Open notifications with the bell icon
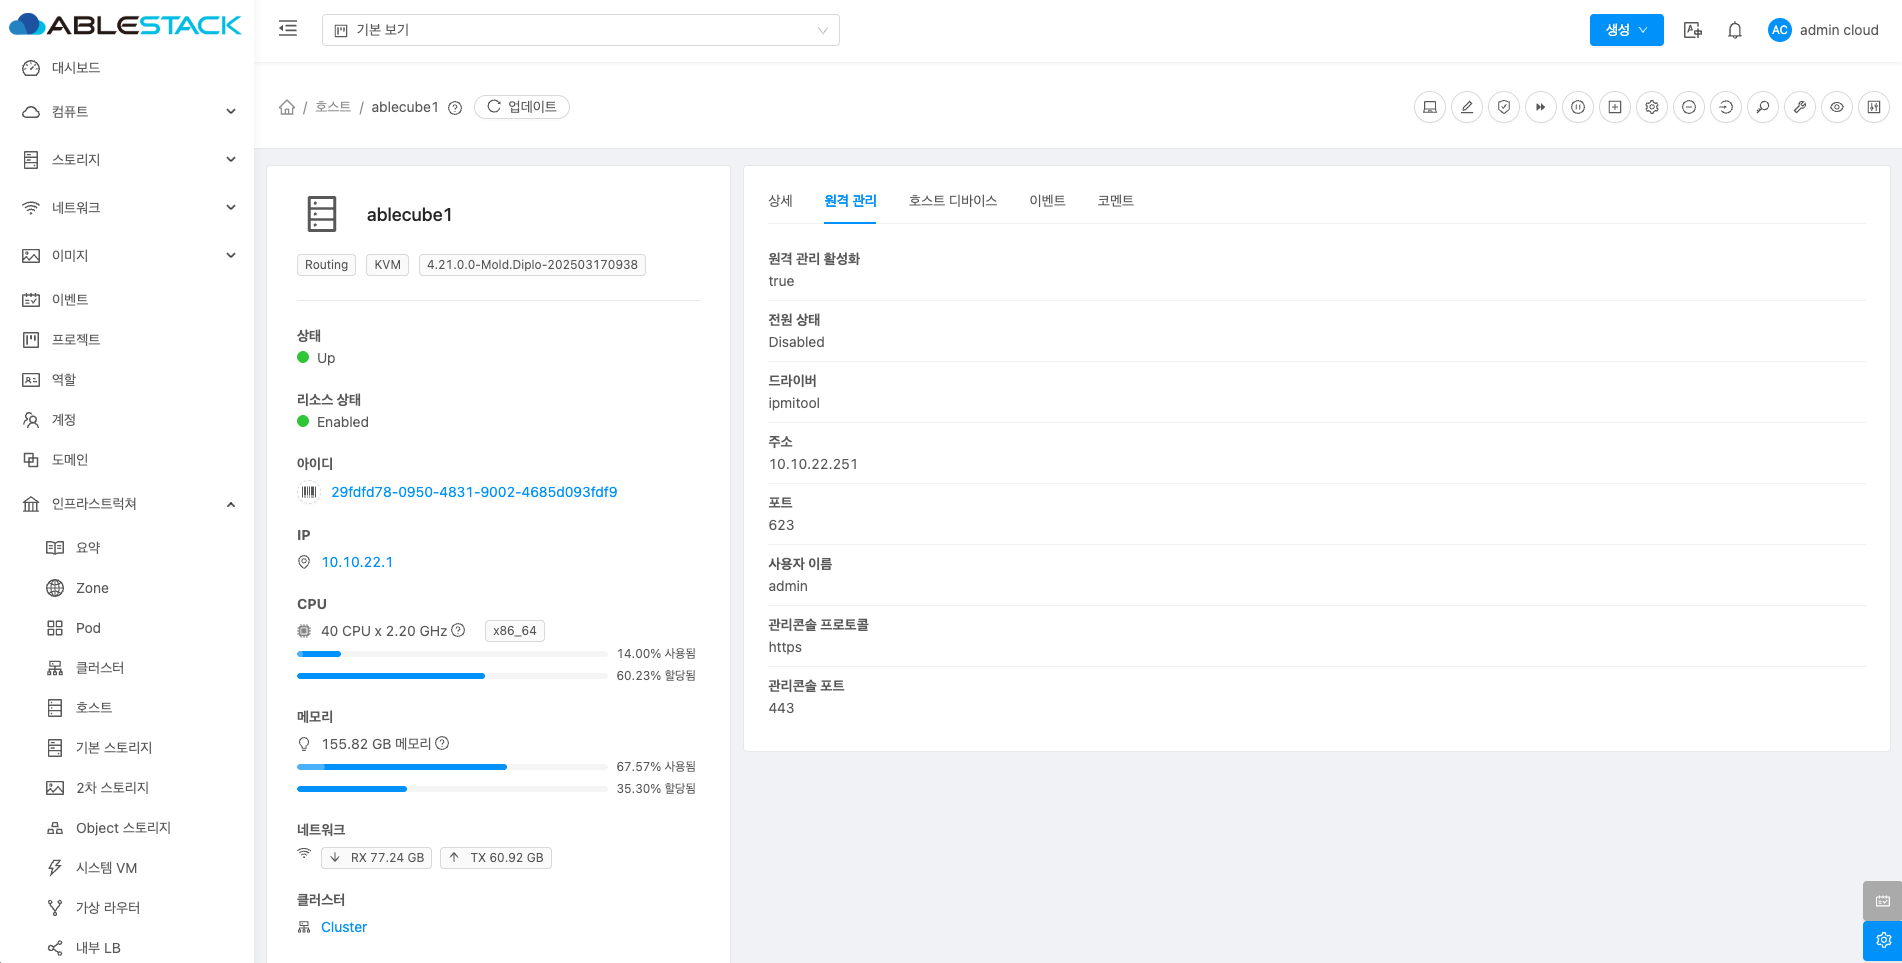The width and height of the screenshot is (1902, 963). coord(1735,30)
